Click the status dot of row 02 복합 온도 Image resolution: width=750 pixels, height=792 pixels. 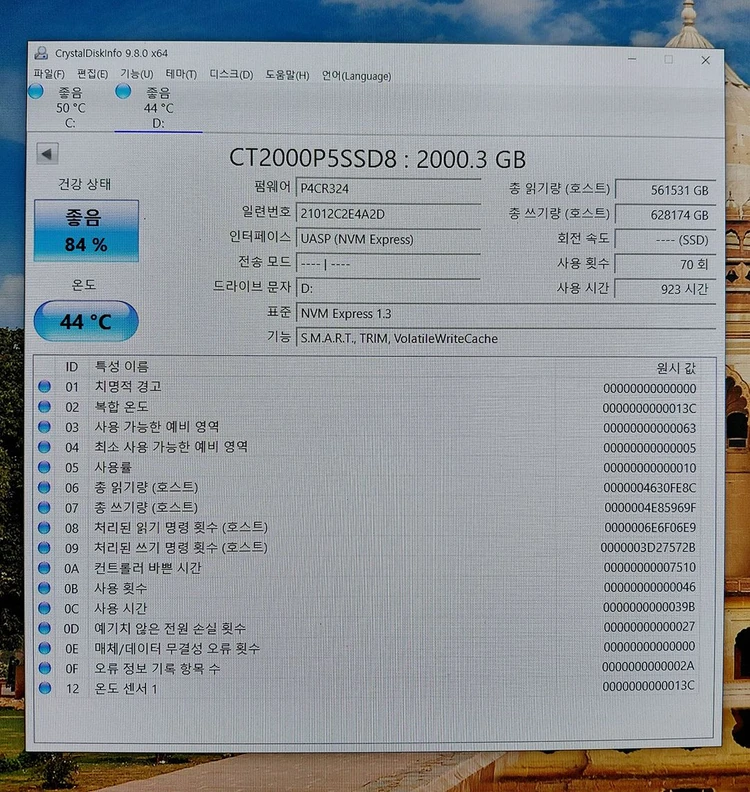tap(44, 407)
